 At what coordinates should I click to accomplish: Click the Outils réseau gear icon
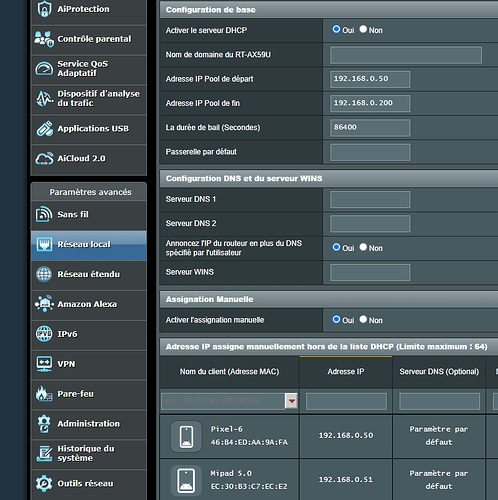coord(44,483)
